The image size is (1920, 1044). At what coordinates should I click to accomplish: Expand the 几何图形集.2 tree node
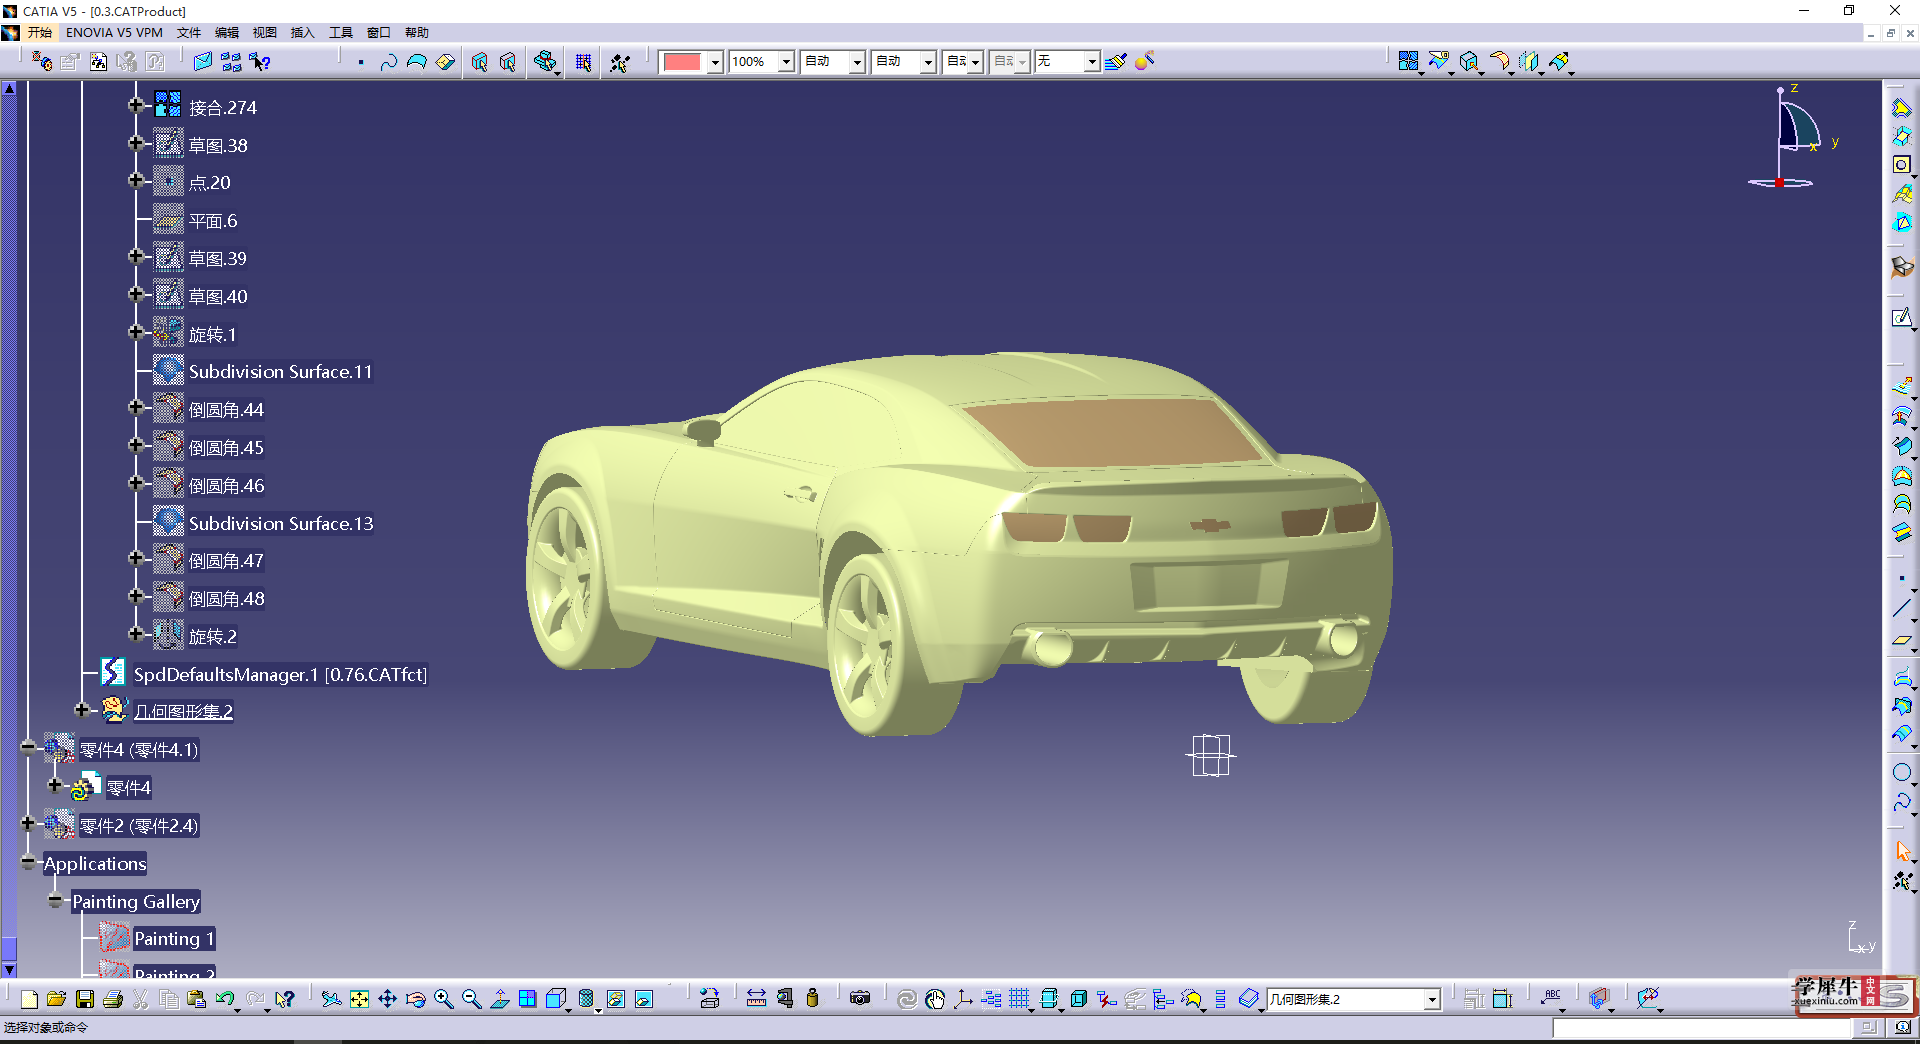pos(82,710)
